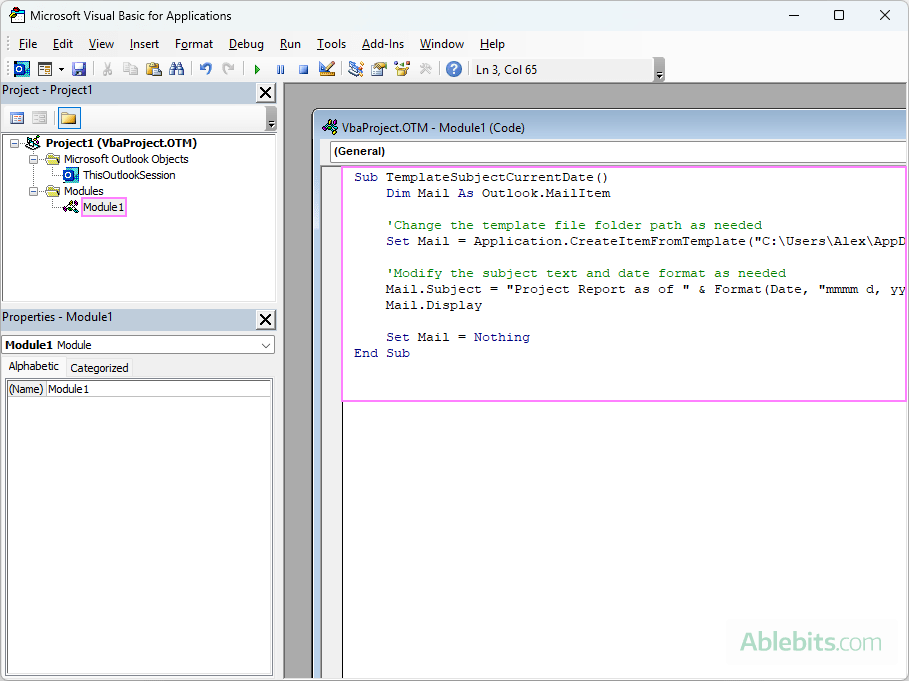The height and width of the screenshot is (681, 909).
Task: Close the Project - Project1 panel
Action: (266, 93)
